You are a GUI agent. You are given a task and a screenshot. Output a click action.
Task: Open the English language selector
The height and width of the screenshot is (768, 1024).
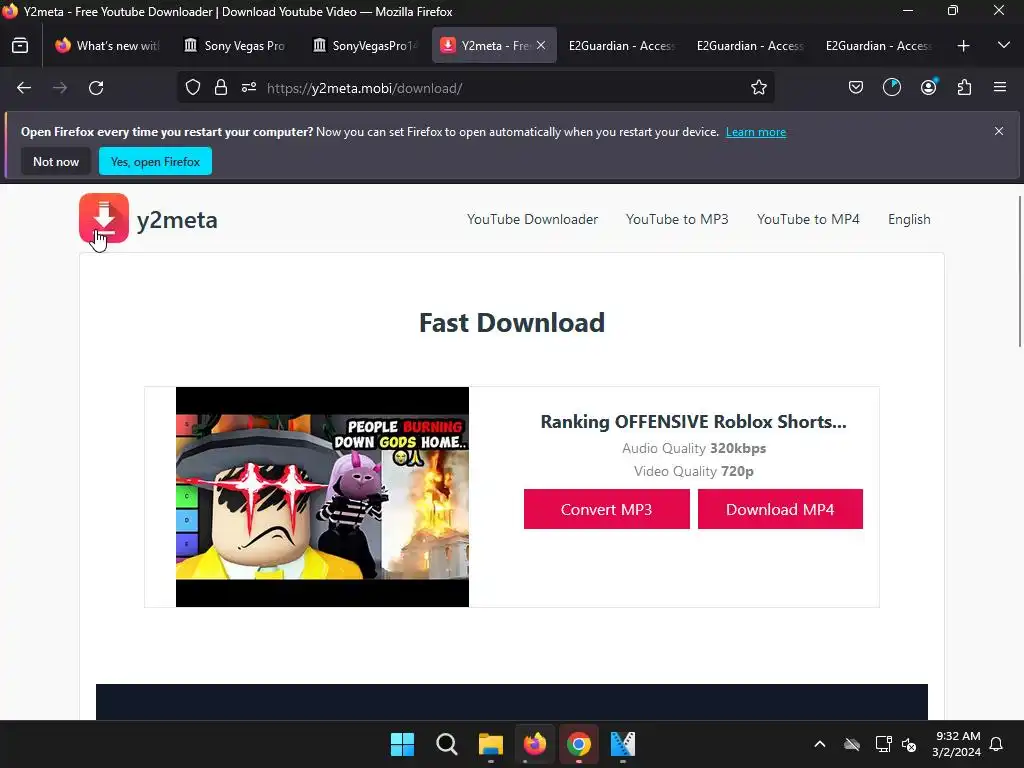tap(909, 219)
